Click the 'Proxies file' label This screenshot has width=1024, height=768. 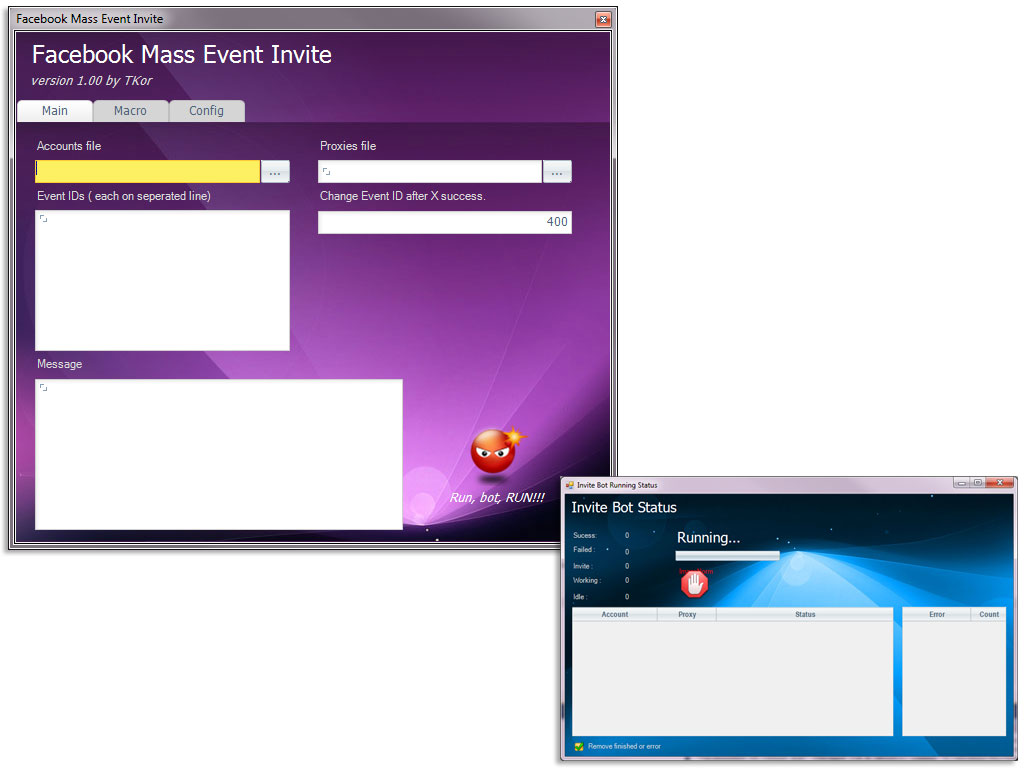coord(348,146)
